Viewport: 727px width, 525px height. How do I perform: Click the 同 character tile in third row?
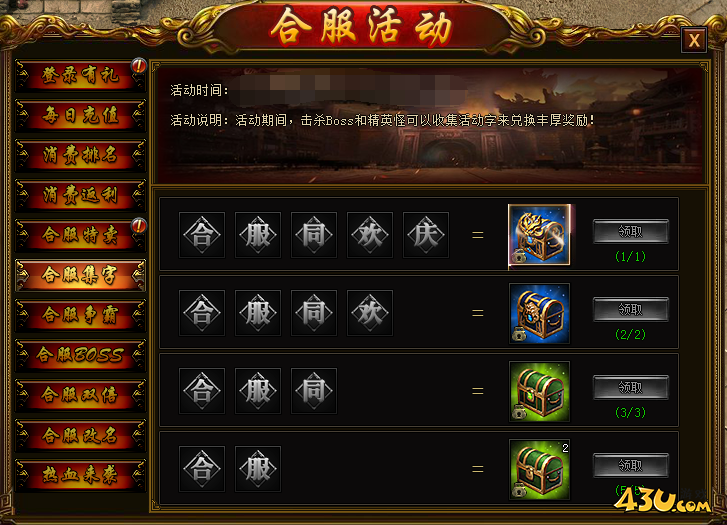tap(313, 391)
